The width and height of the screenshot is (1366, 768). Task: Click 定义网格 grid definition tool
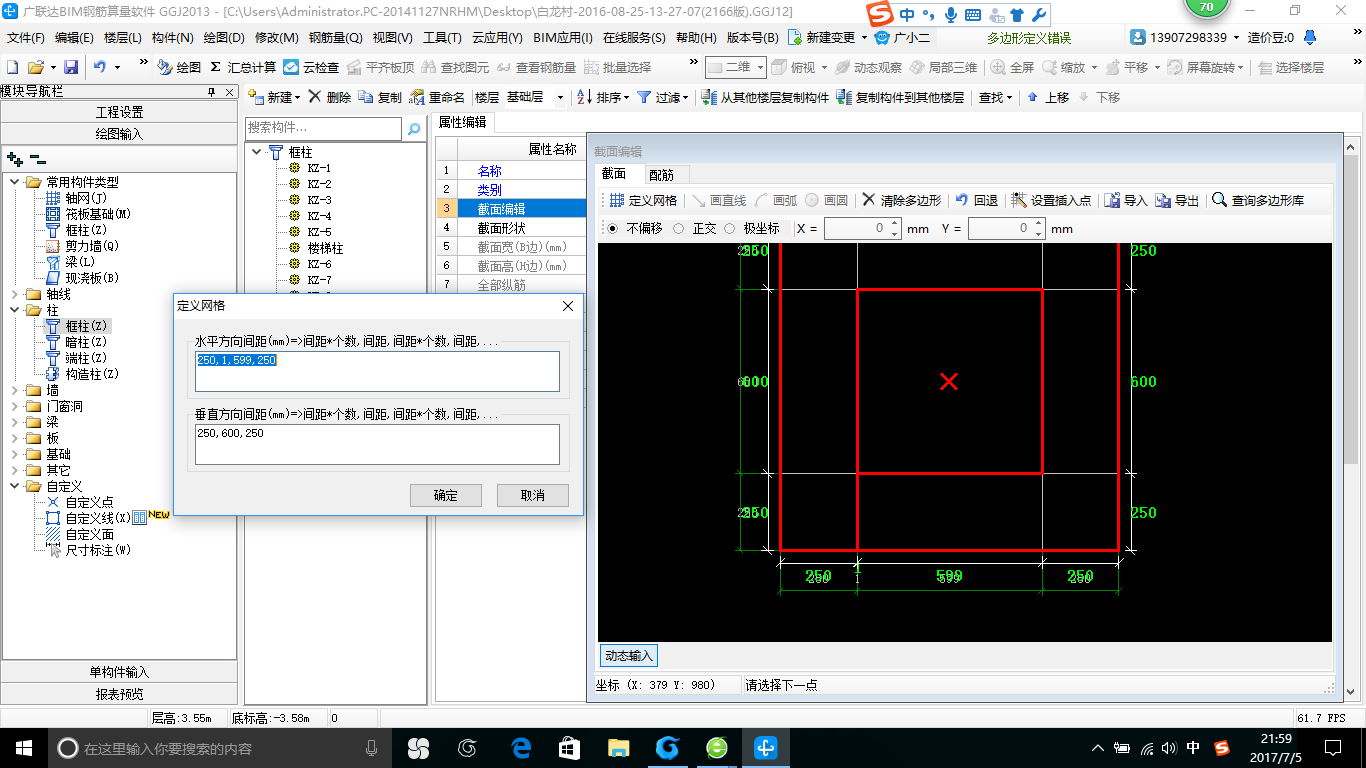tap(643, 200)
